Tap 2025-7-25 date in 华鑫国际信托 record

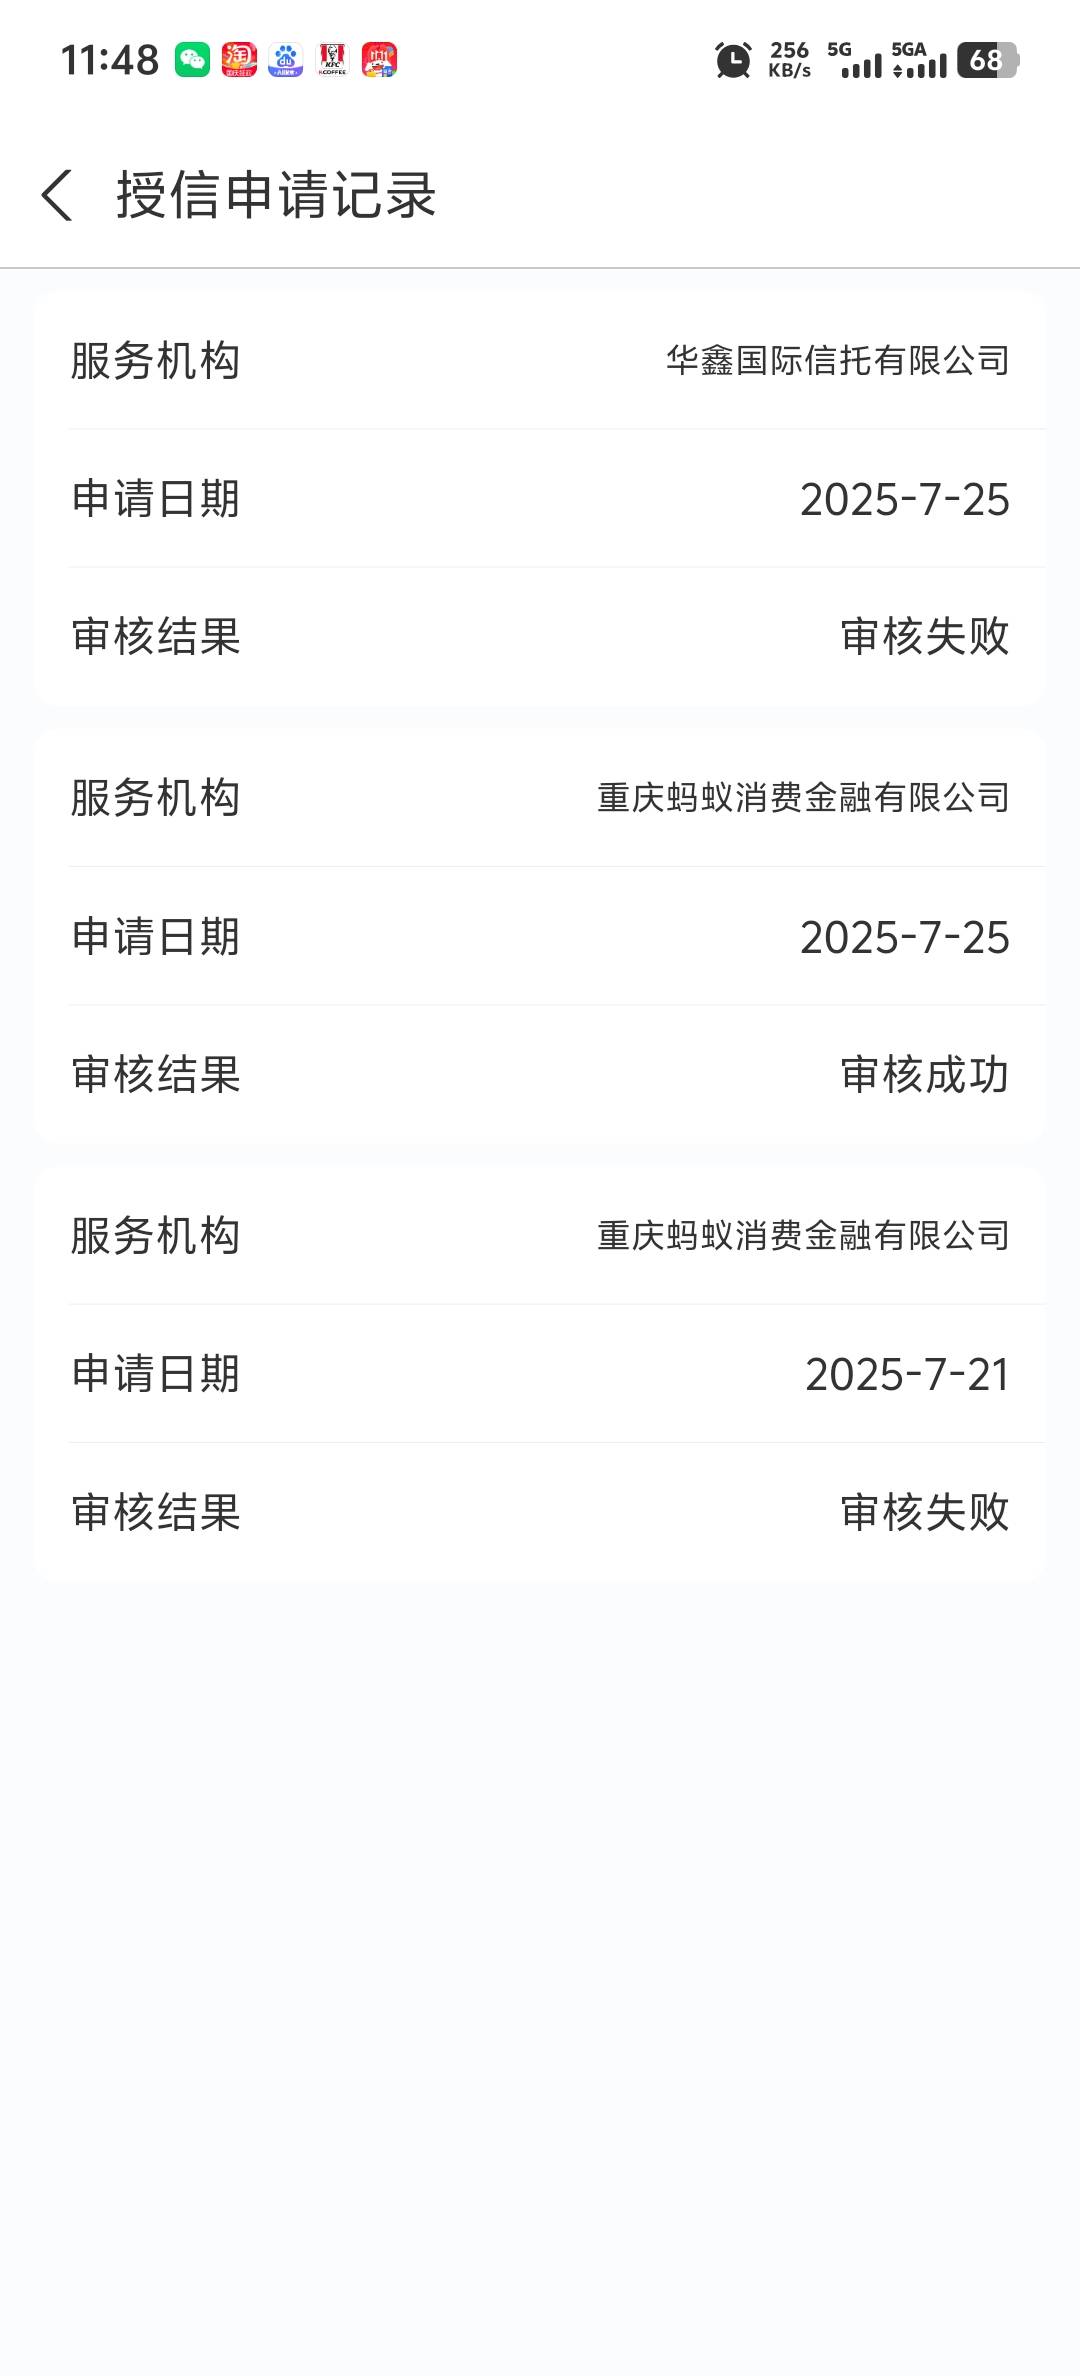pos(904,499)
